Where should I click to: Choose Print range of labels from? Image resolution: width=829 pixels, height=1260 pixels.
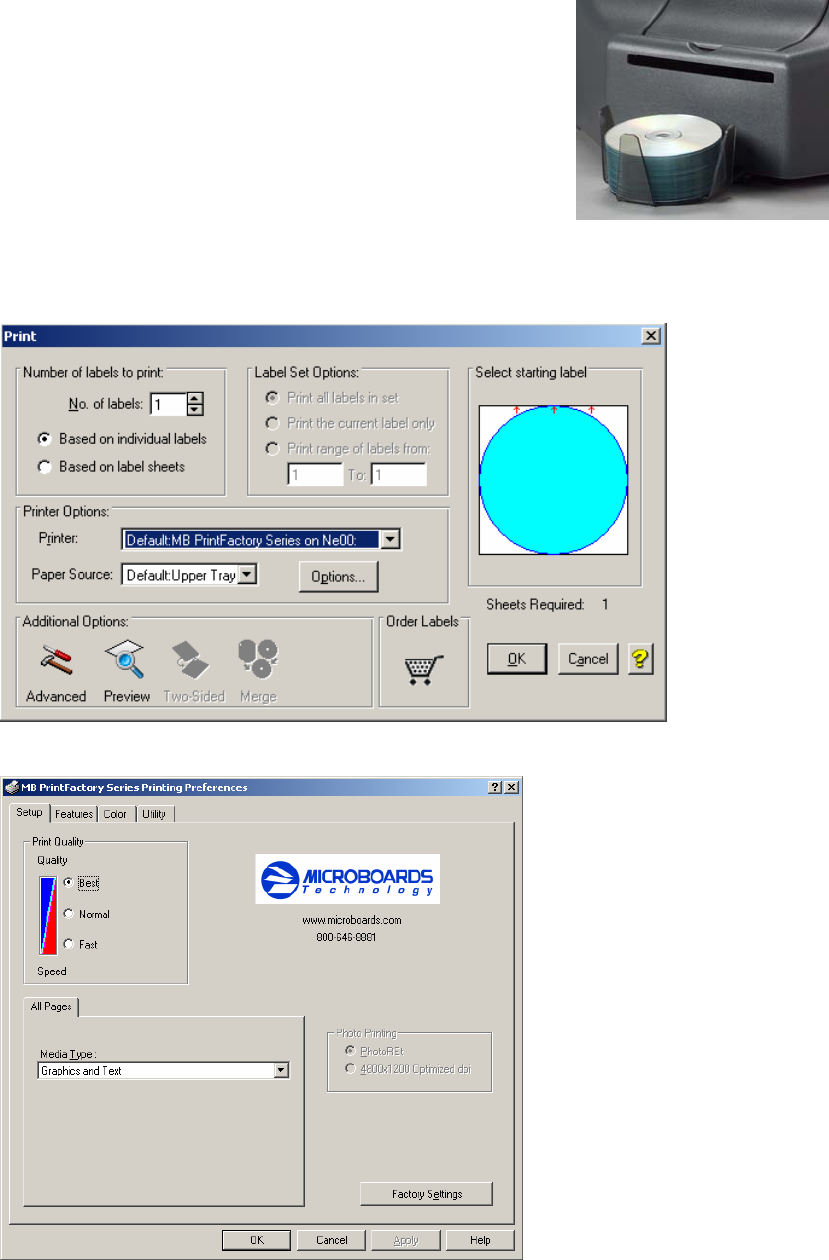[x=273, y=448]
